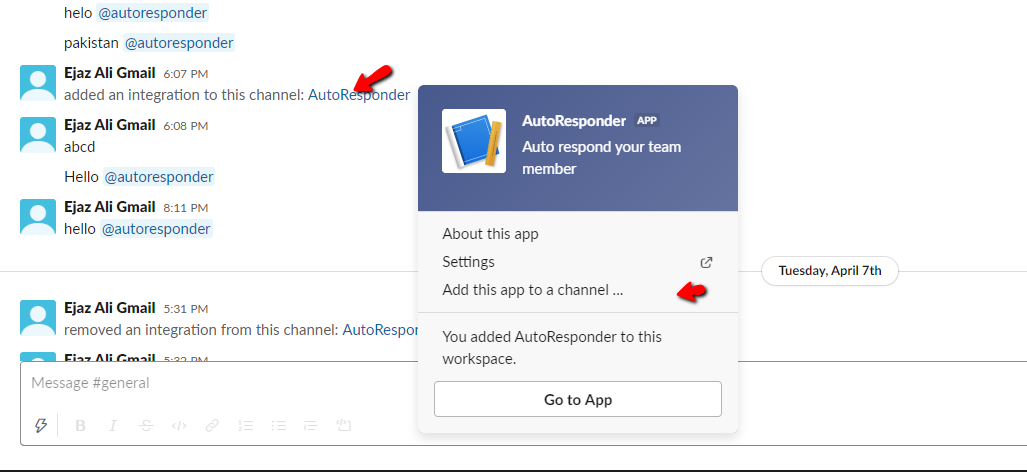The width and height of the screenshot is (1027, 472).
Task: Click the 6:07 PM timestamp
Action: 185,74
